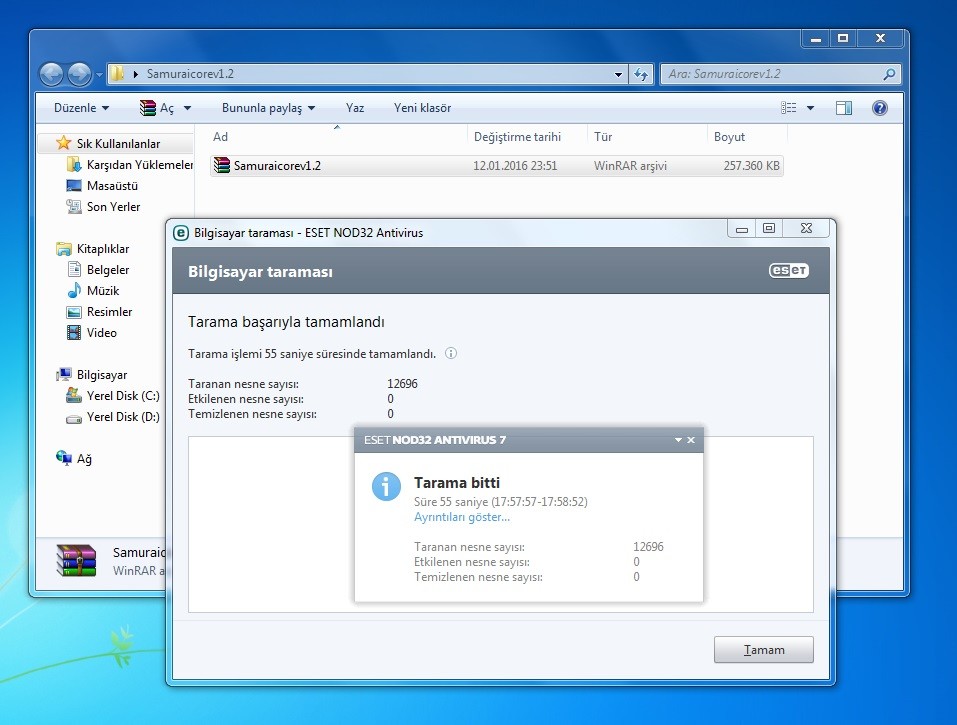Click large WinRAR thumbnail in details pane

pyautogui.click(x=76, y=560)
